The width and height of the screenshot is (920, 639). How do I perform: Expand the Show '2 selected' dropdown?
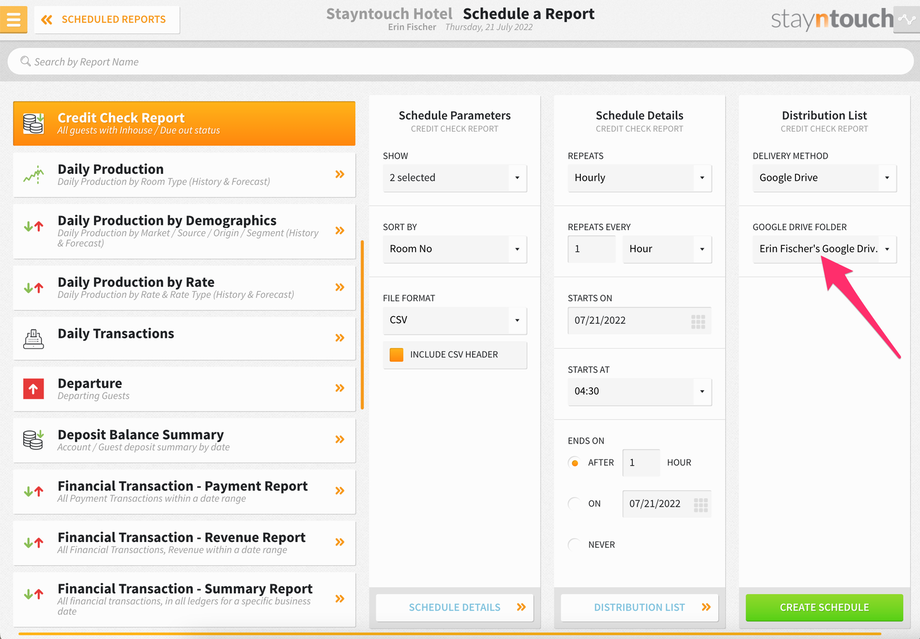click(455, 178)
